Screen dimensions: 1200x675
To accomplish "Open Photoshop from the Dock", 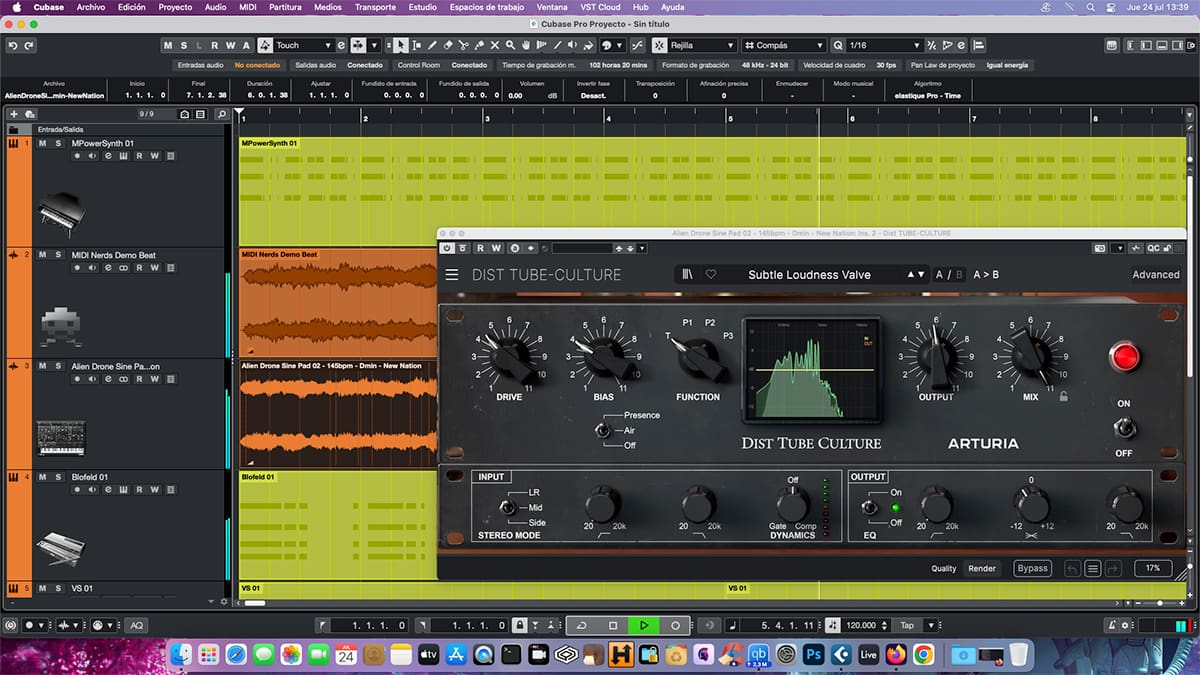I will 813,654.
